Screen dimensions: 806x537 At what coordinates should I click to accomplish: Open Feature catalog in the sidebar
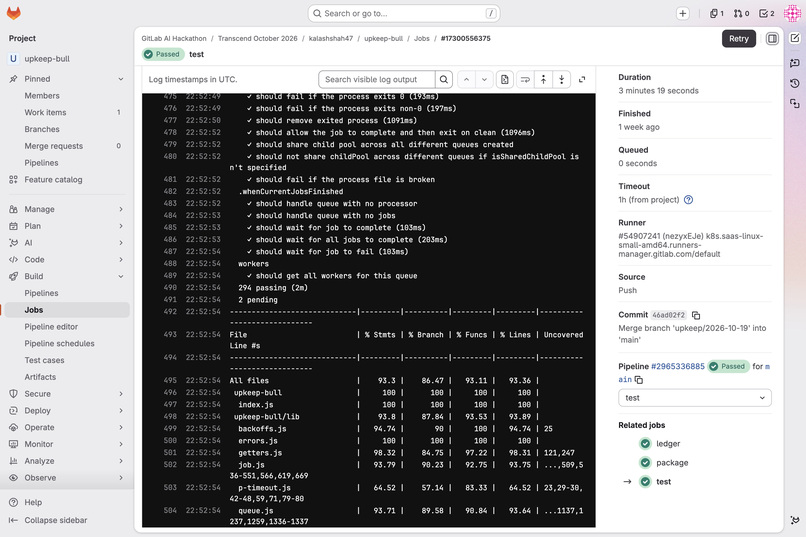click(67, 179)
